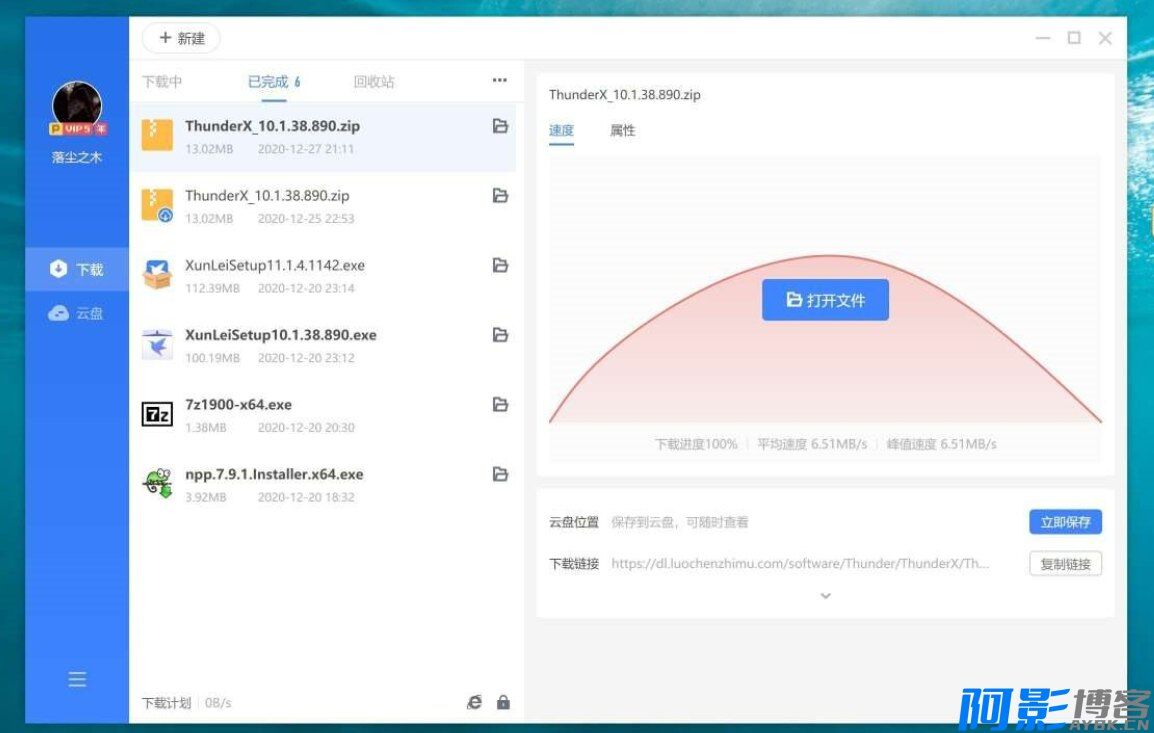Open folder for first ThunderX_10.1.38.890.zip entry

tap(500, 126)
